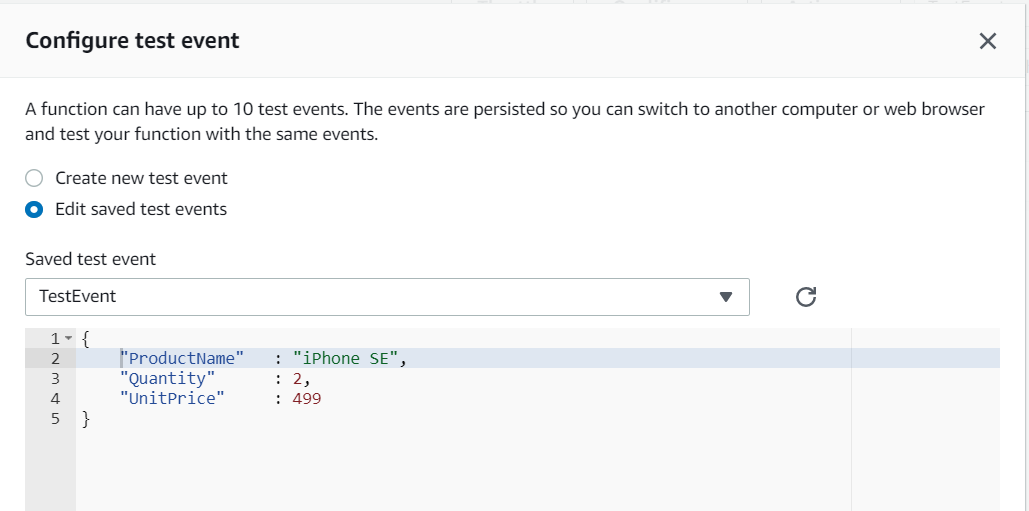Click line number 5 in the editor gutter
This screenshot has height=511, width=1029.
point(55,420)
